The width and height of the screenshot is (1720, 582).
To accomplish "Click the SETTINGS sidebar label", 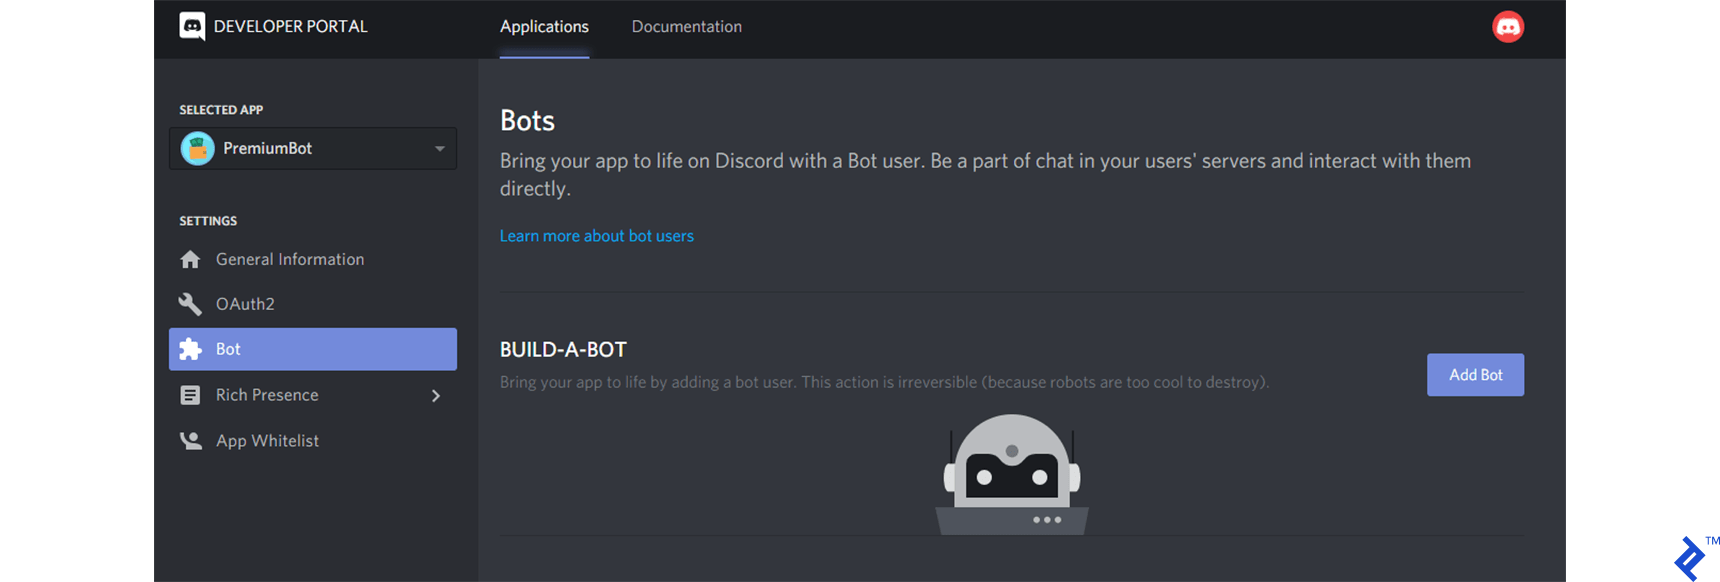I will (x=208, y=221).
